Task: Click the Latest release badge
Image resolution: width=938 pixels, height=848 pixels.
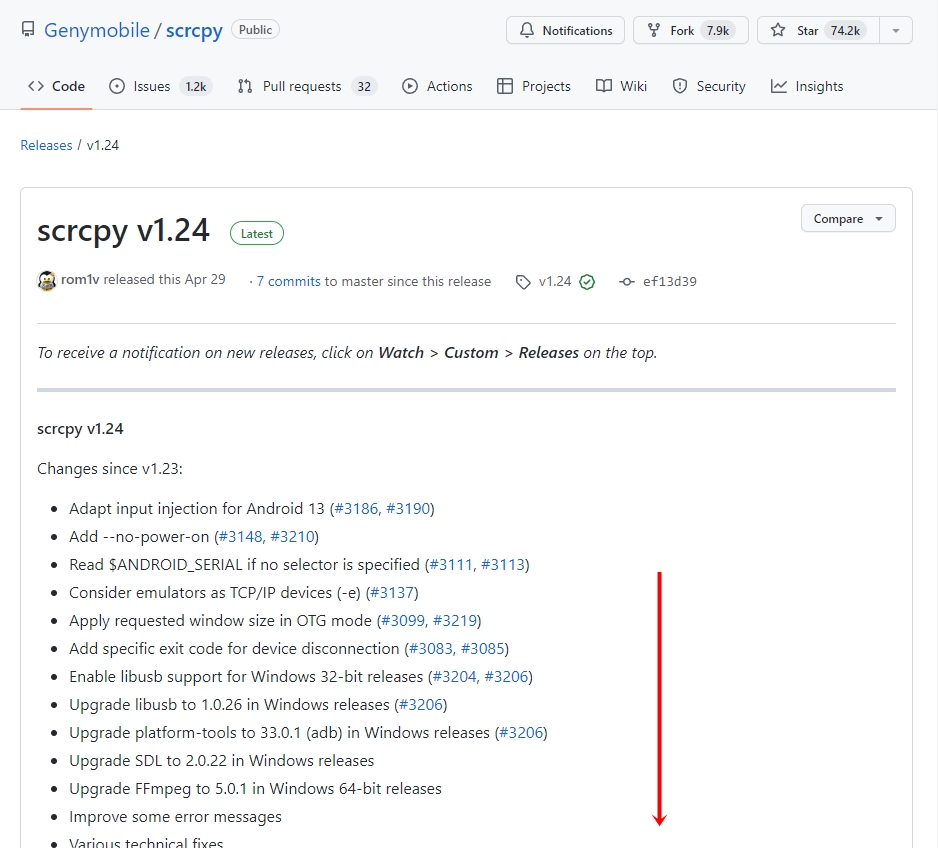Action: click(256, 232)
